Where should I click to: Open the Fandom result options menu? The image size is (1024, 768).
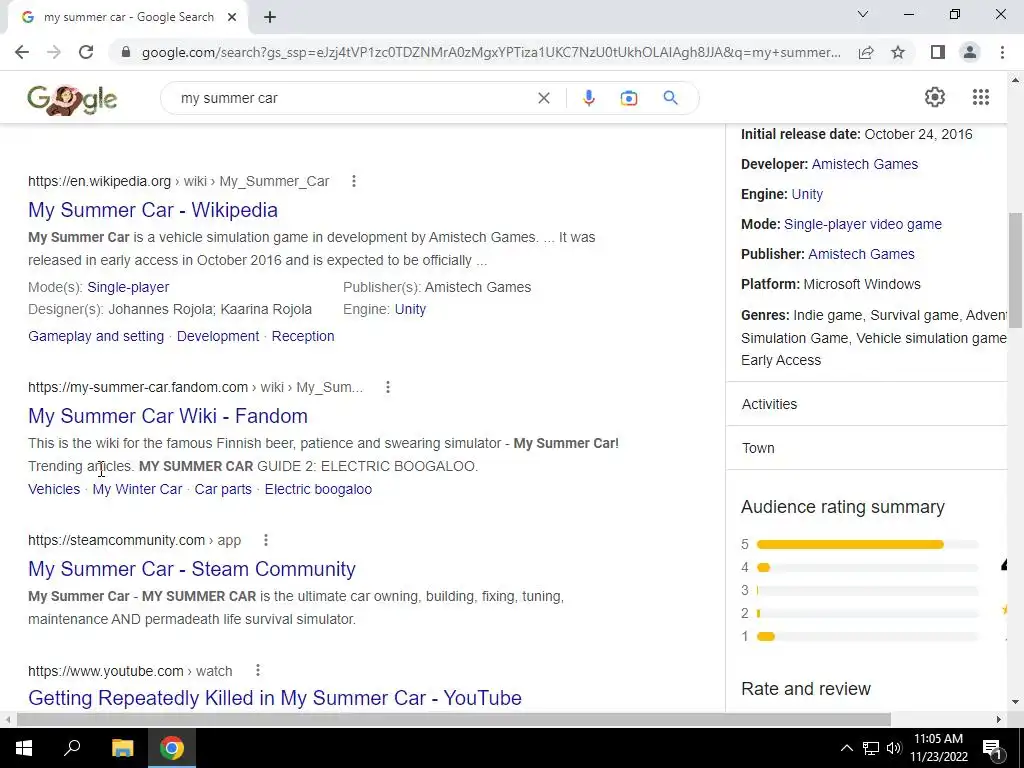tap(387, 387)
